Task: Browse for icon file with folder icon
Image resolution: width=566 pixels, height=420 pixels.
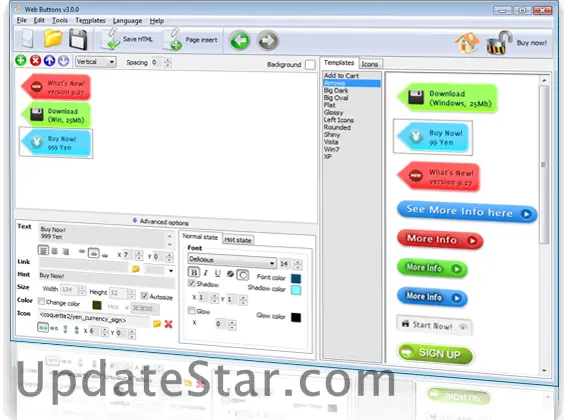Action: click(157, 323)
